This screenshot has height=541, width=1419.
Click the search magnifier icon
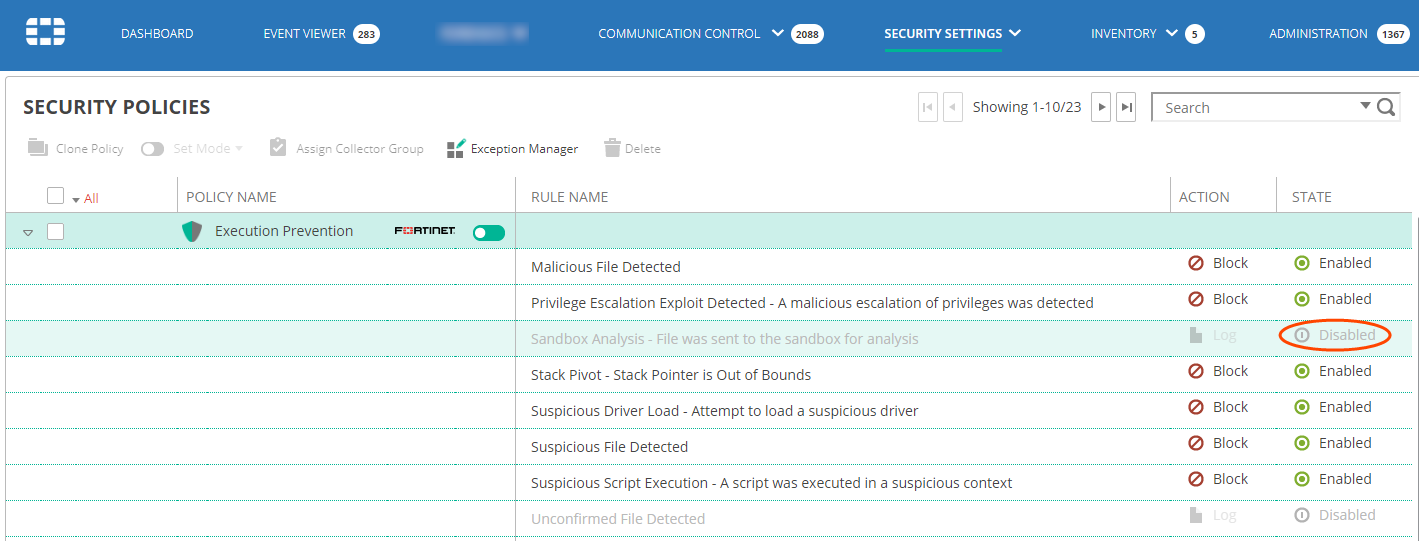1387,107
